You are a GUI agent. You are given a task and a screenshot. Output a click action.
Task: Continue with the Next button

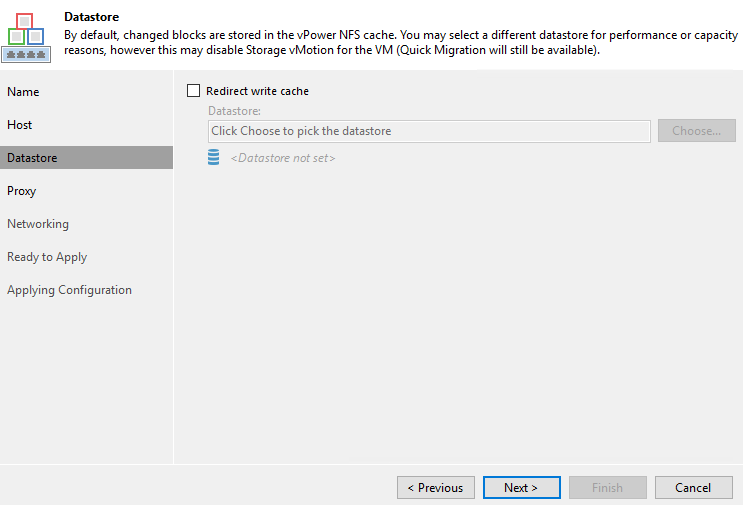click(x=522, y=487)
